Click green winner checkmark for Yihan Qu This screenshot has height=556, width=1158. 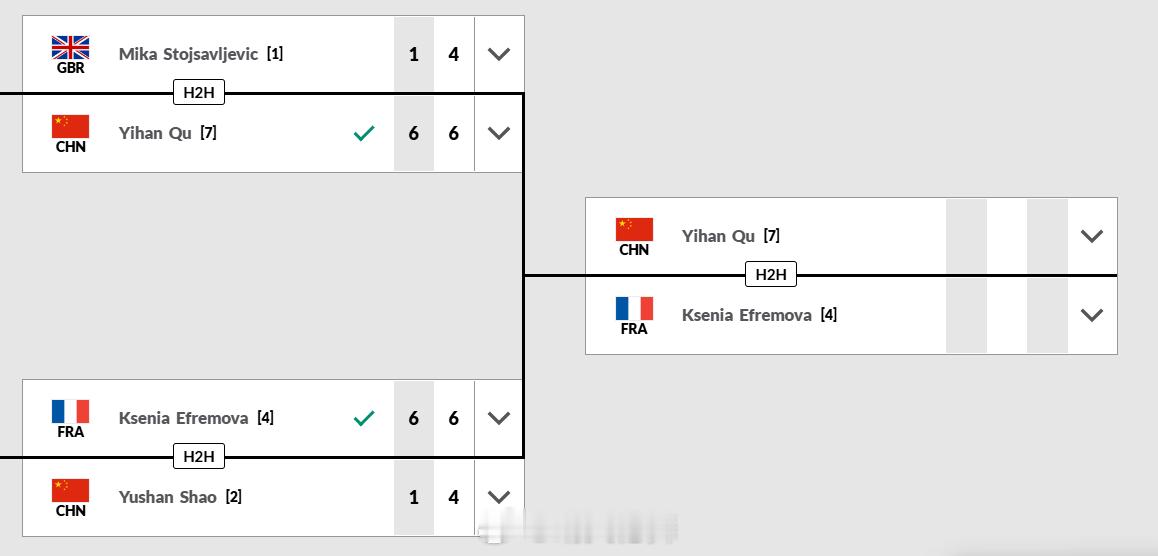364,134
